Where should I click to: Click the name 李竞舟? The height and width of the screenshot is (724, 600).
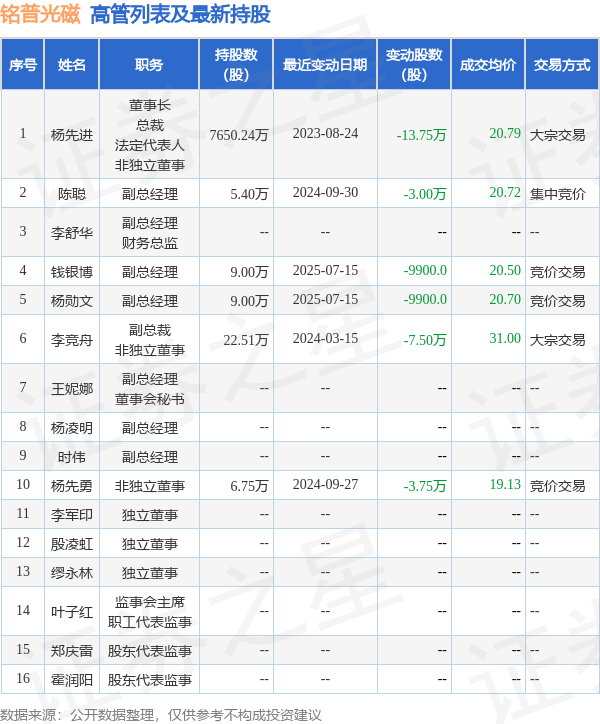(72, 340)
